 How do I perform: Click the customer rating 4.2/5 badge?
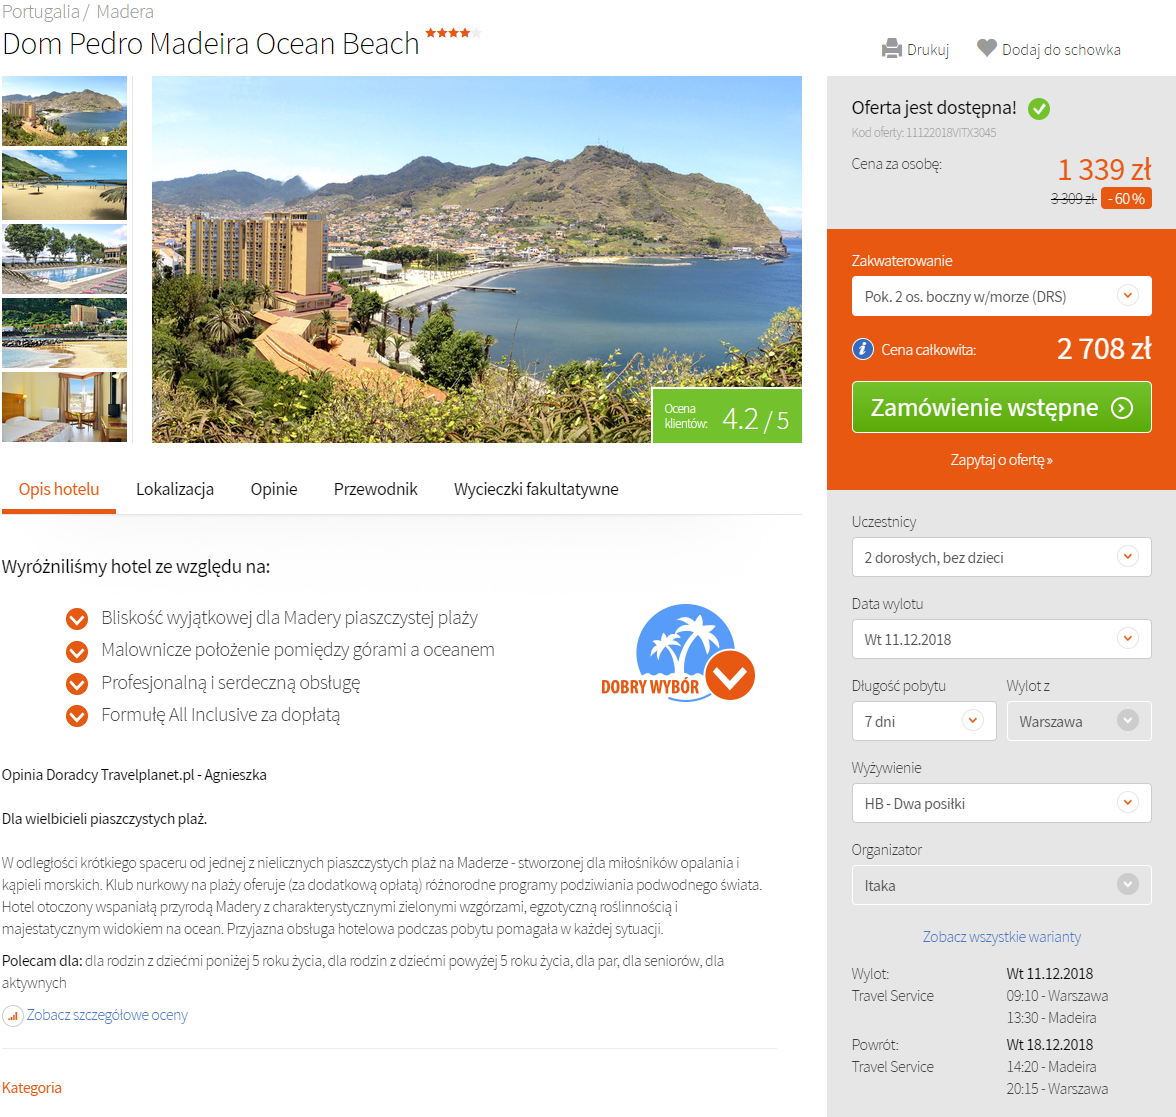coord(727,416)
